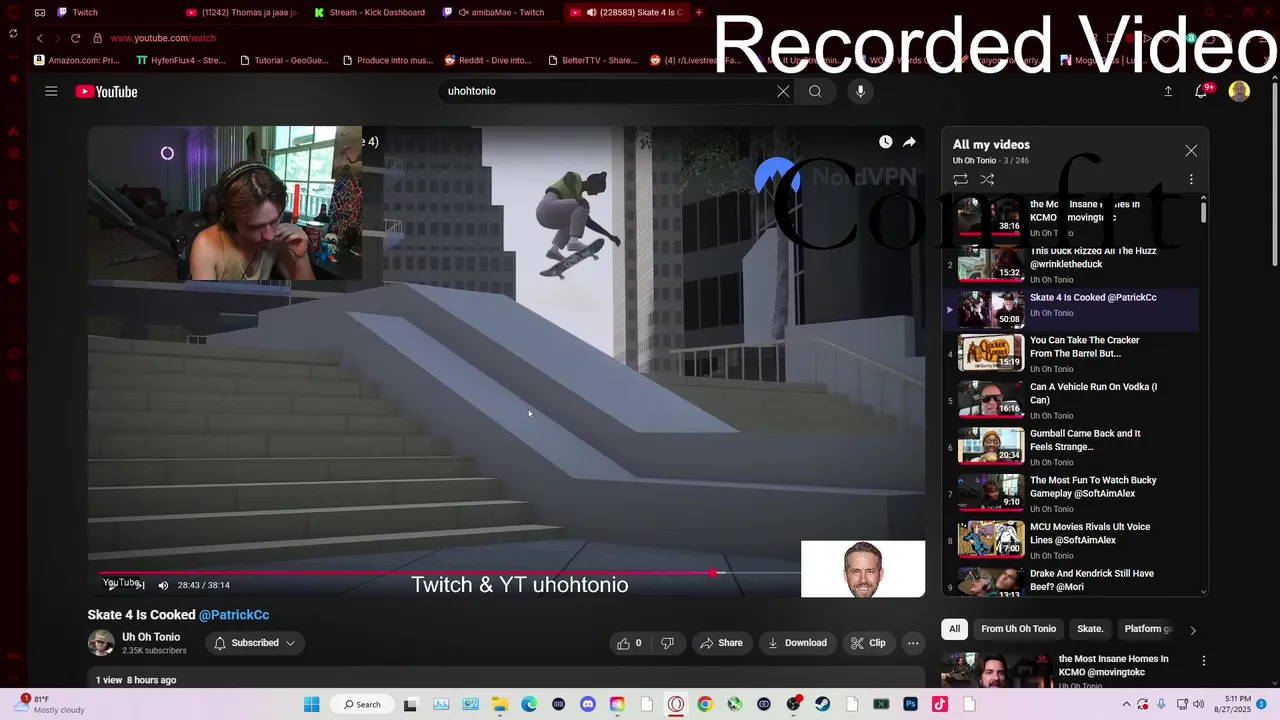
Task: Expand the Subscribed notification dropdown
Action: 254,643
